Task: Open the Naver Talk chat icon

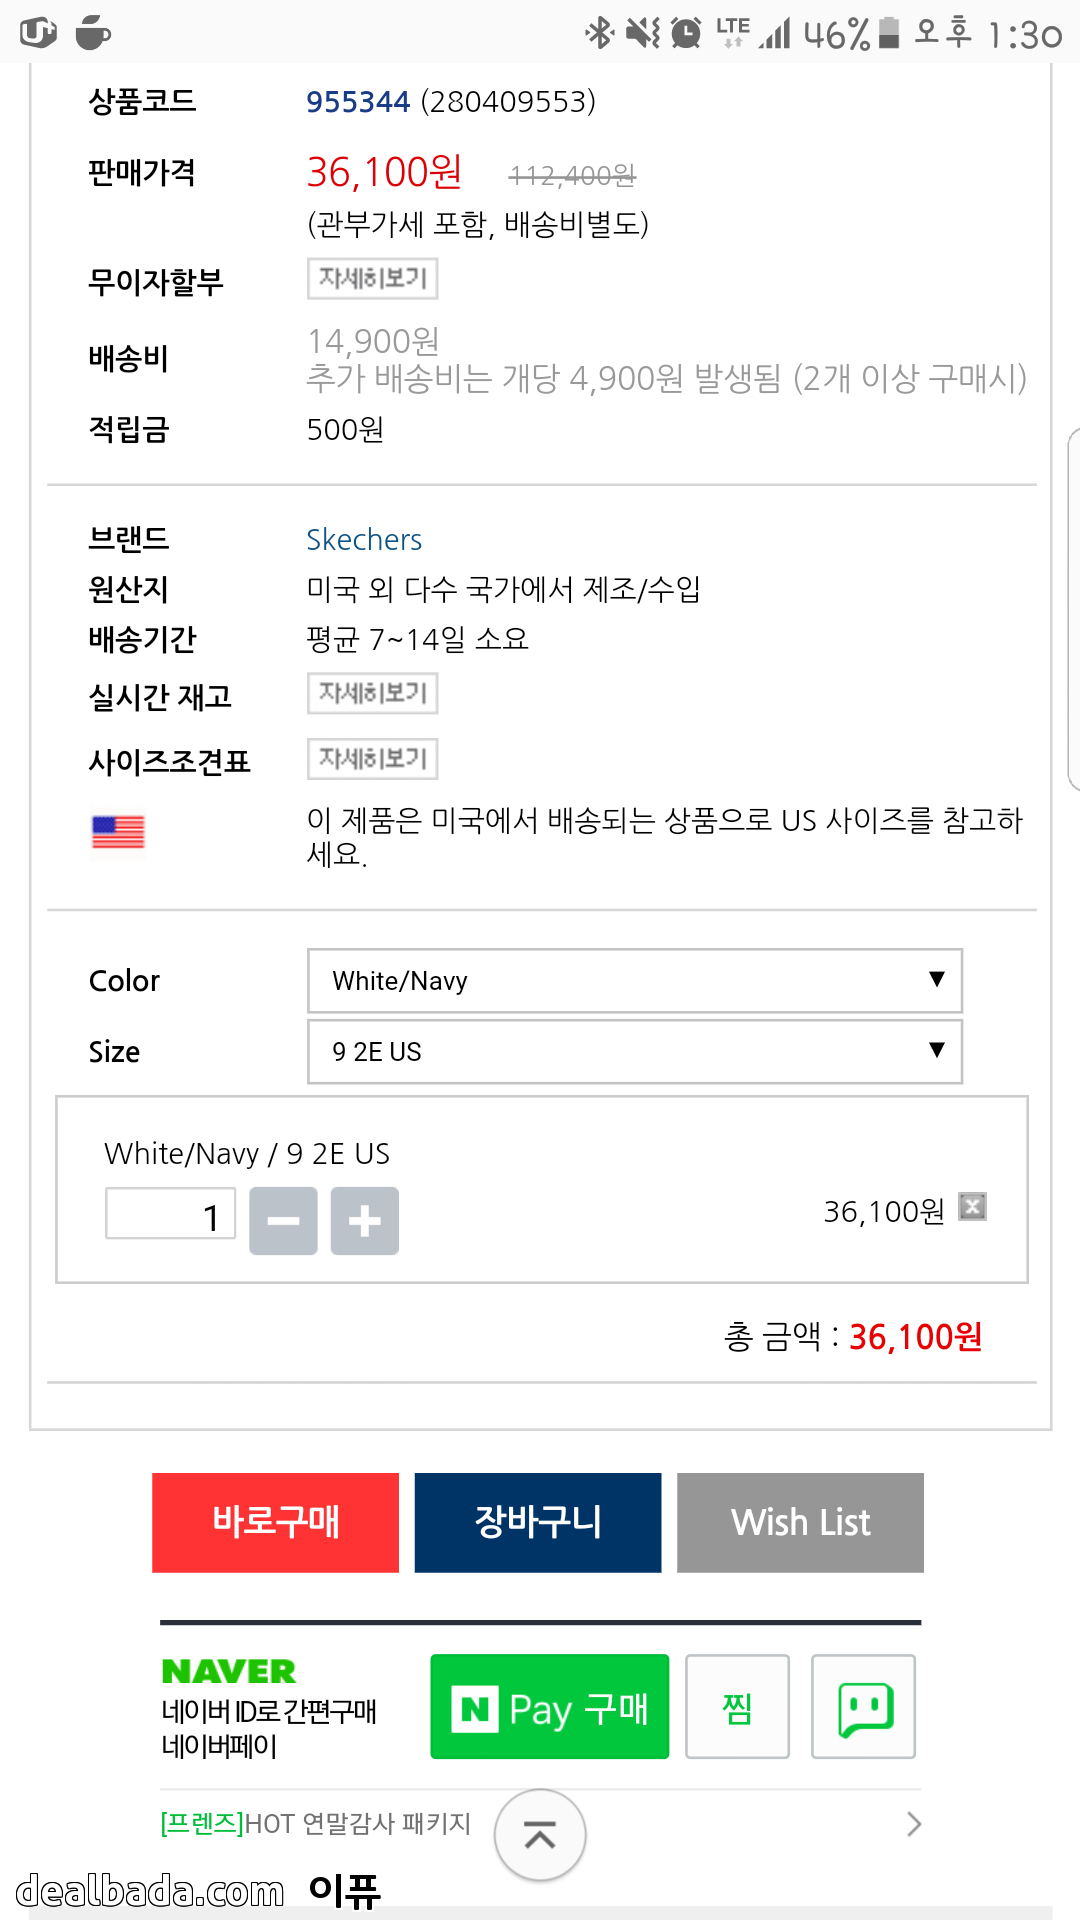Action: [863, 1707]
